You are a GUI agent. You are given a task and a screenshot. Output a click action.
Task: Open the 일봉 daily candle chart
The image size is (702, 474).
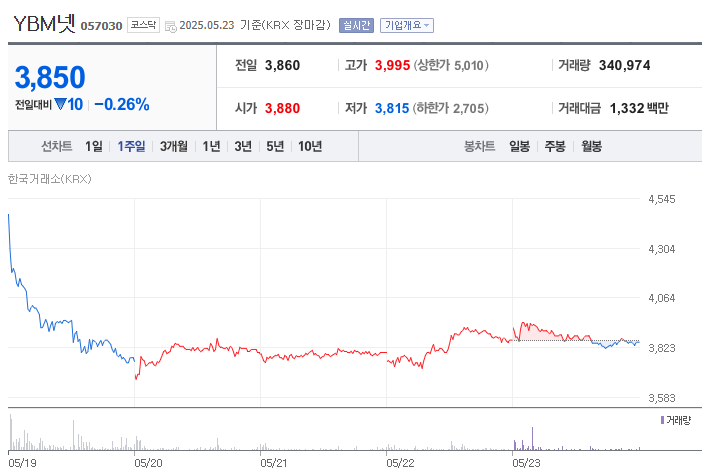coord(519,146)
